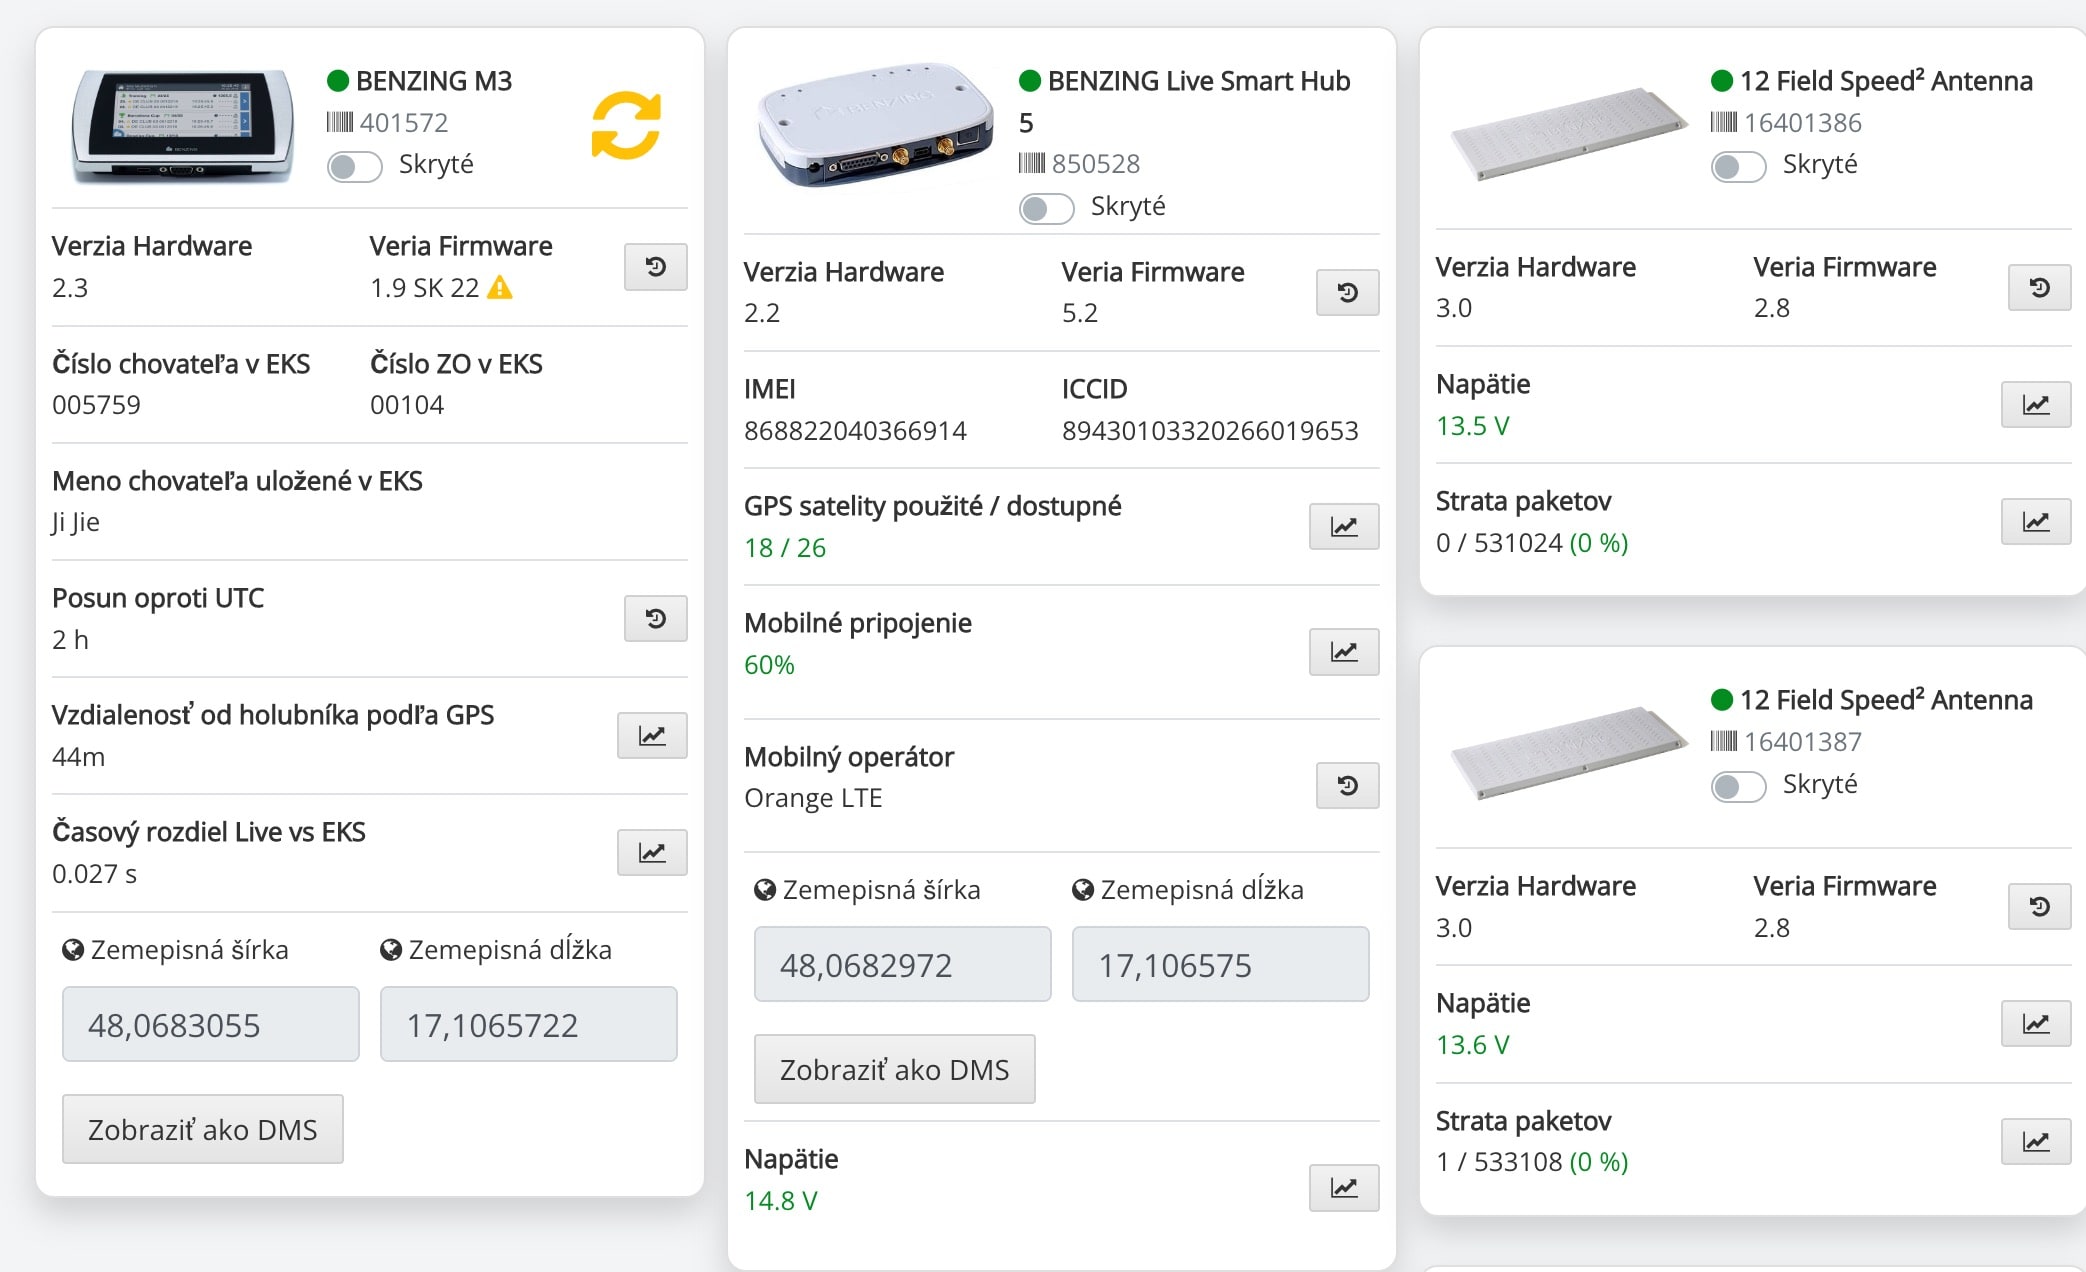This screenshot has width=2086, height=1272.
Task: Click latitude field showing 48,0682972
Action: pyautogui.click(x=903, y=964)
